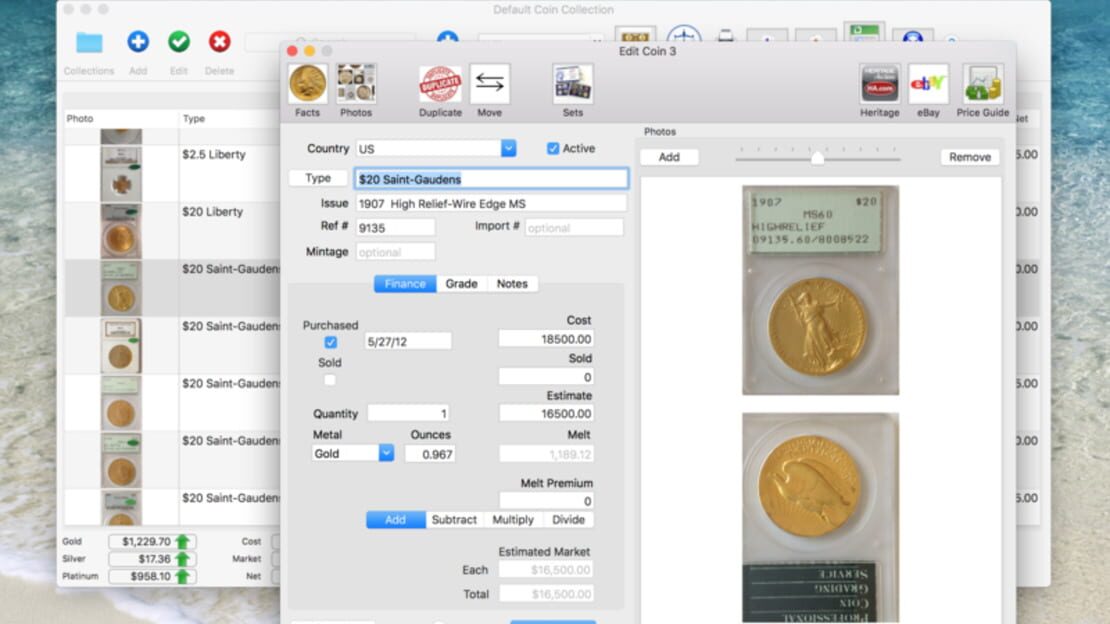Click the Duplicate stamp icon
1110x624 pixels.
click(440, 84)
